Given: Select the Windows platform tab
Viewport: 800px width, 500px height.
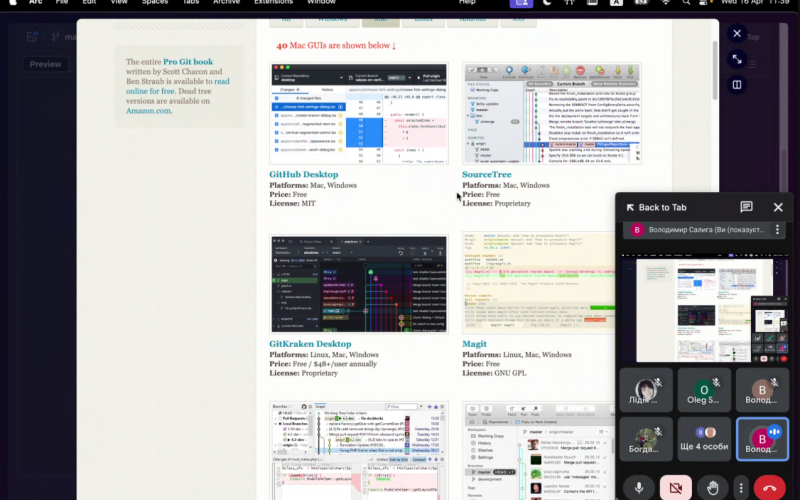Looking at the screenshot, I should click(332, 21).
